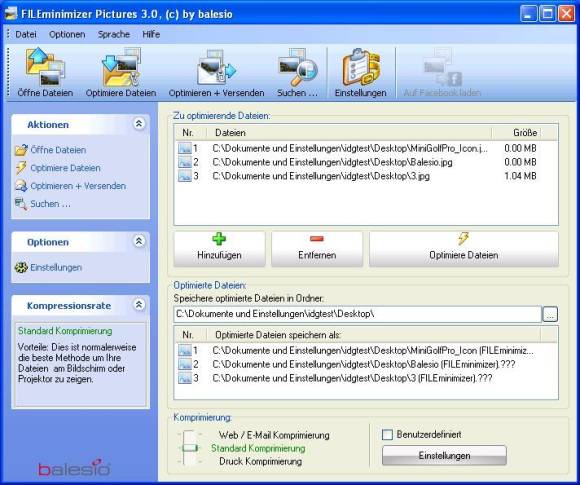Click the Dateien column header

349,133
